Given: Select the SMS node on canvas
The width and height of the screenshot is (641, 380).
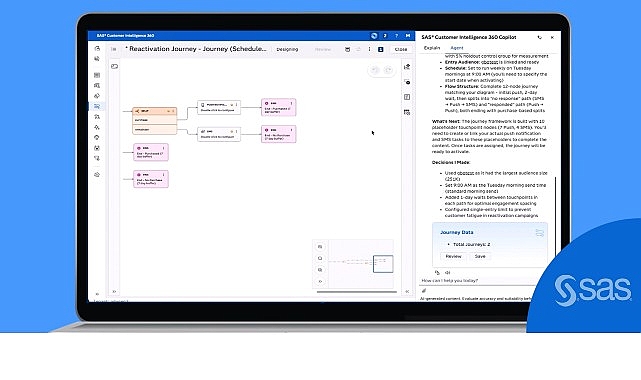Looking at the screenshot, I should (219, 134).
